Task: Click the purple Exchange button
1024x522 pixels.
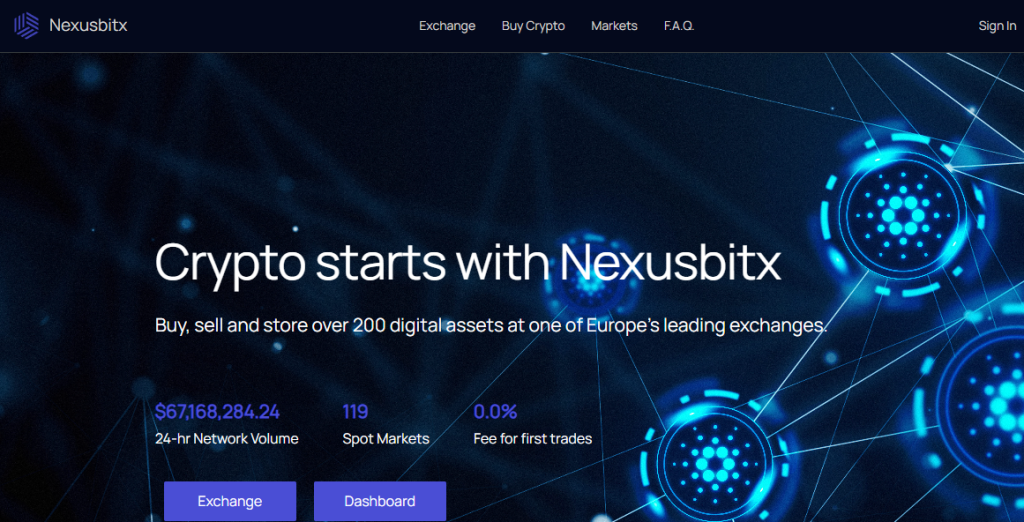Action: (230, 501)
